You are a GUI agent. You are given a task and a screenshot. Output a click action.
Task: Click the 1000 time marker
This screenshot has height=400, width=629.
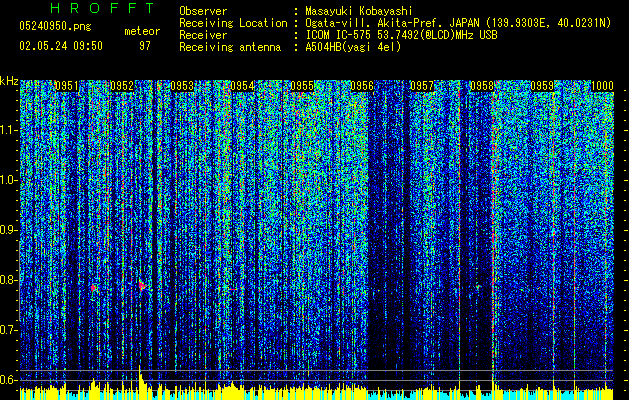pyautogui.click(x=602, y=86)
